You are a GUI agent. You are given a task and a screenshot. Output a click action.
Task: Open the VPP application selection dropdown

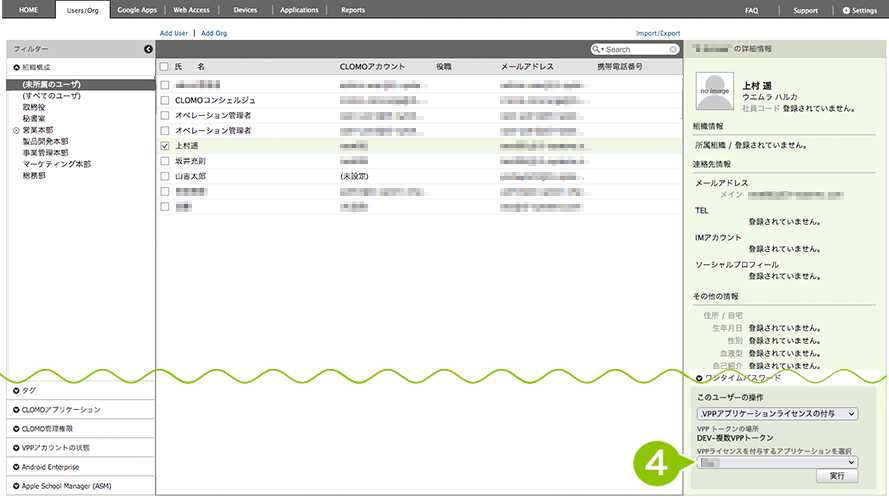point(776,462)
